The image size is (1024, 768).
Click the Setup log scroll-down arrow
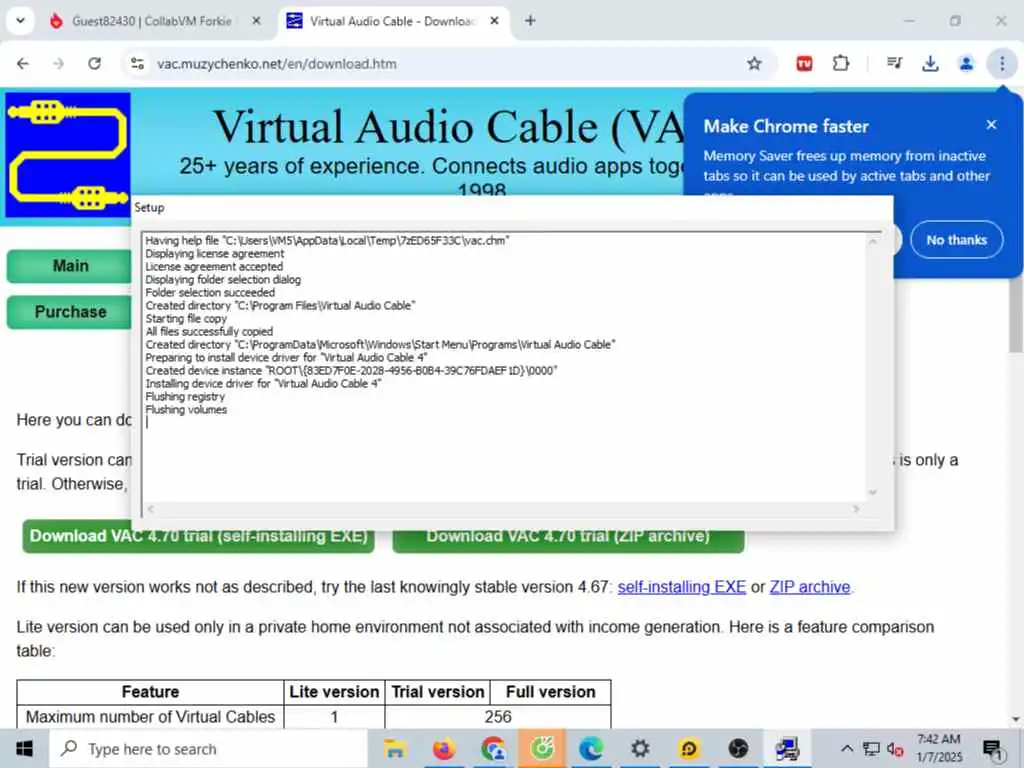[x=873, y=492]
